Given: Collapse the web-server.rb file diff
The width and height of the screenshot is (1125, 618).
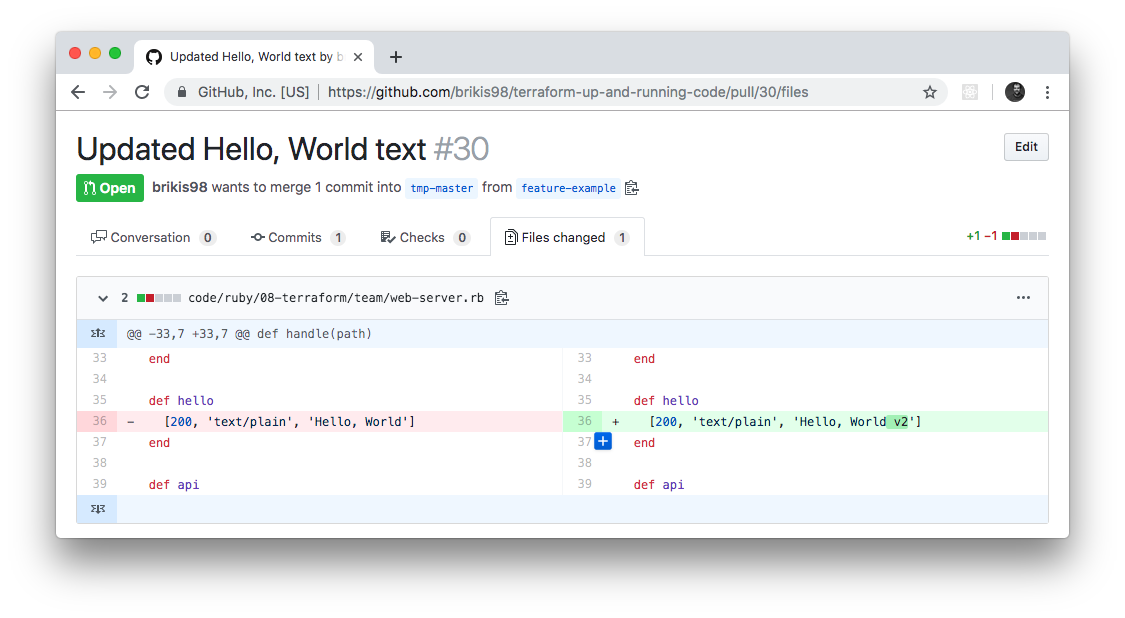Looking at the screenshot, I should 102,297.
